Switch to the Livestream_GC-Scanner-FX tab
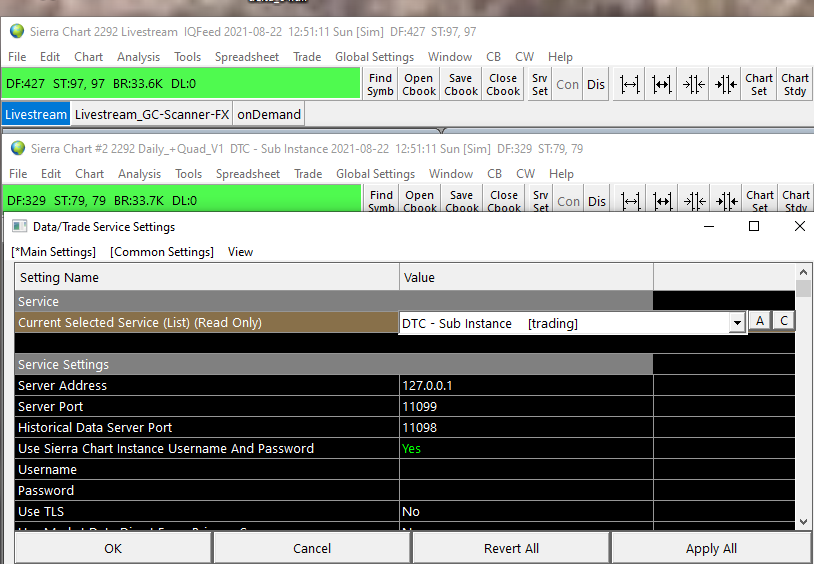The height and width of the screenshot is (564, 814). pos(152,114)
